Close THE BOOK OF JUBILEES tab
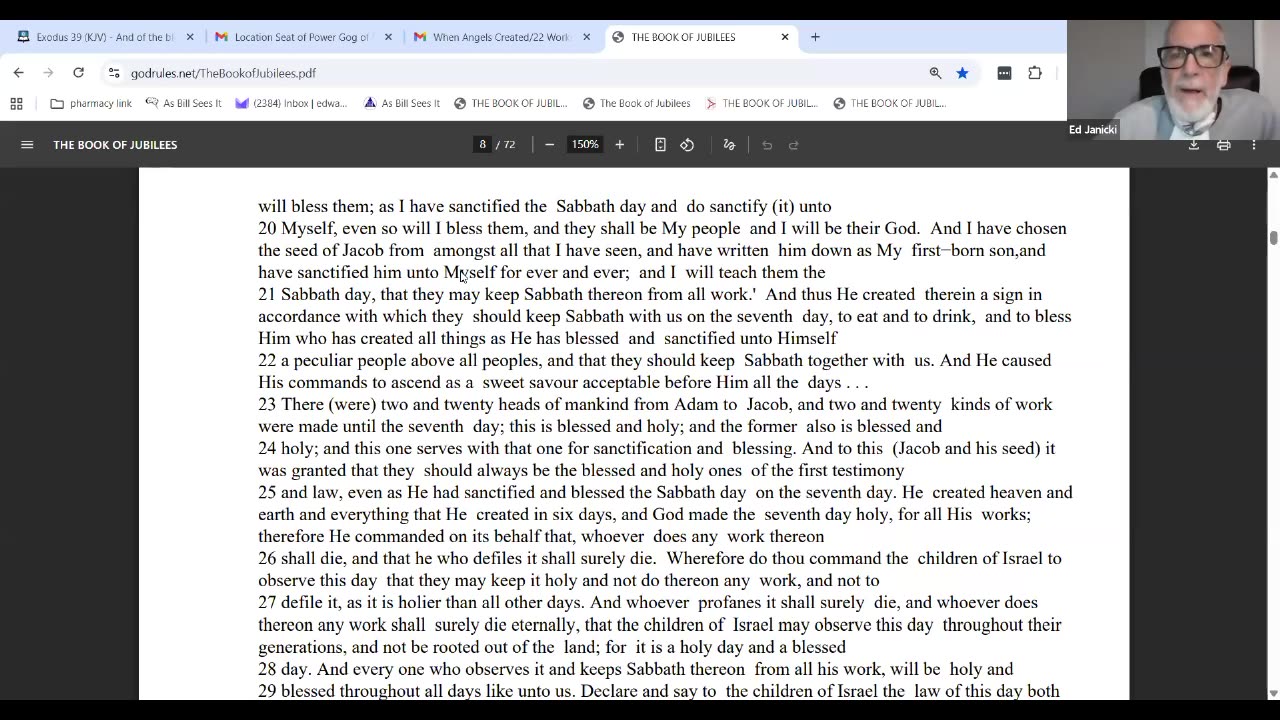The image size is (1280, 720). tap(785, 37)
